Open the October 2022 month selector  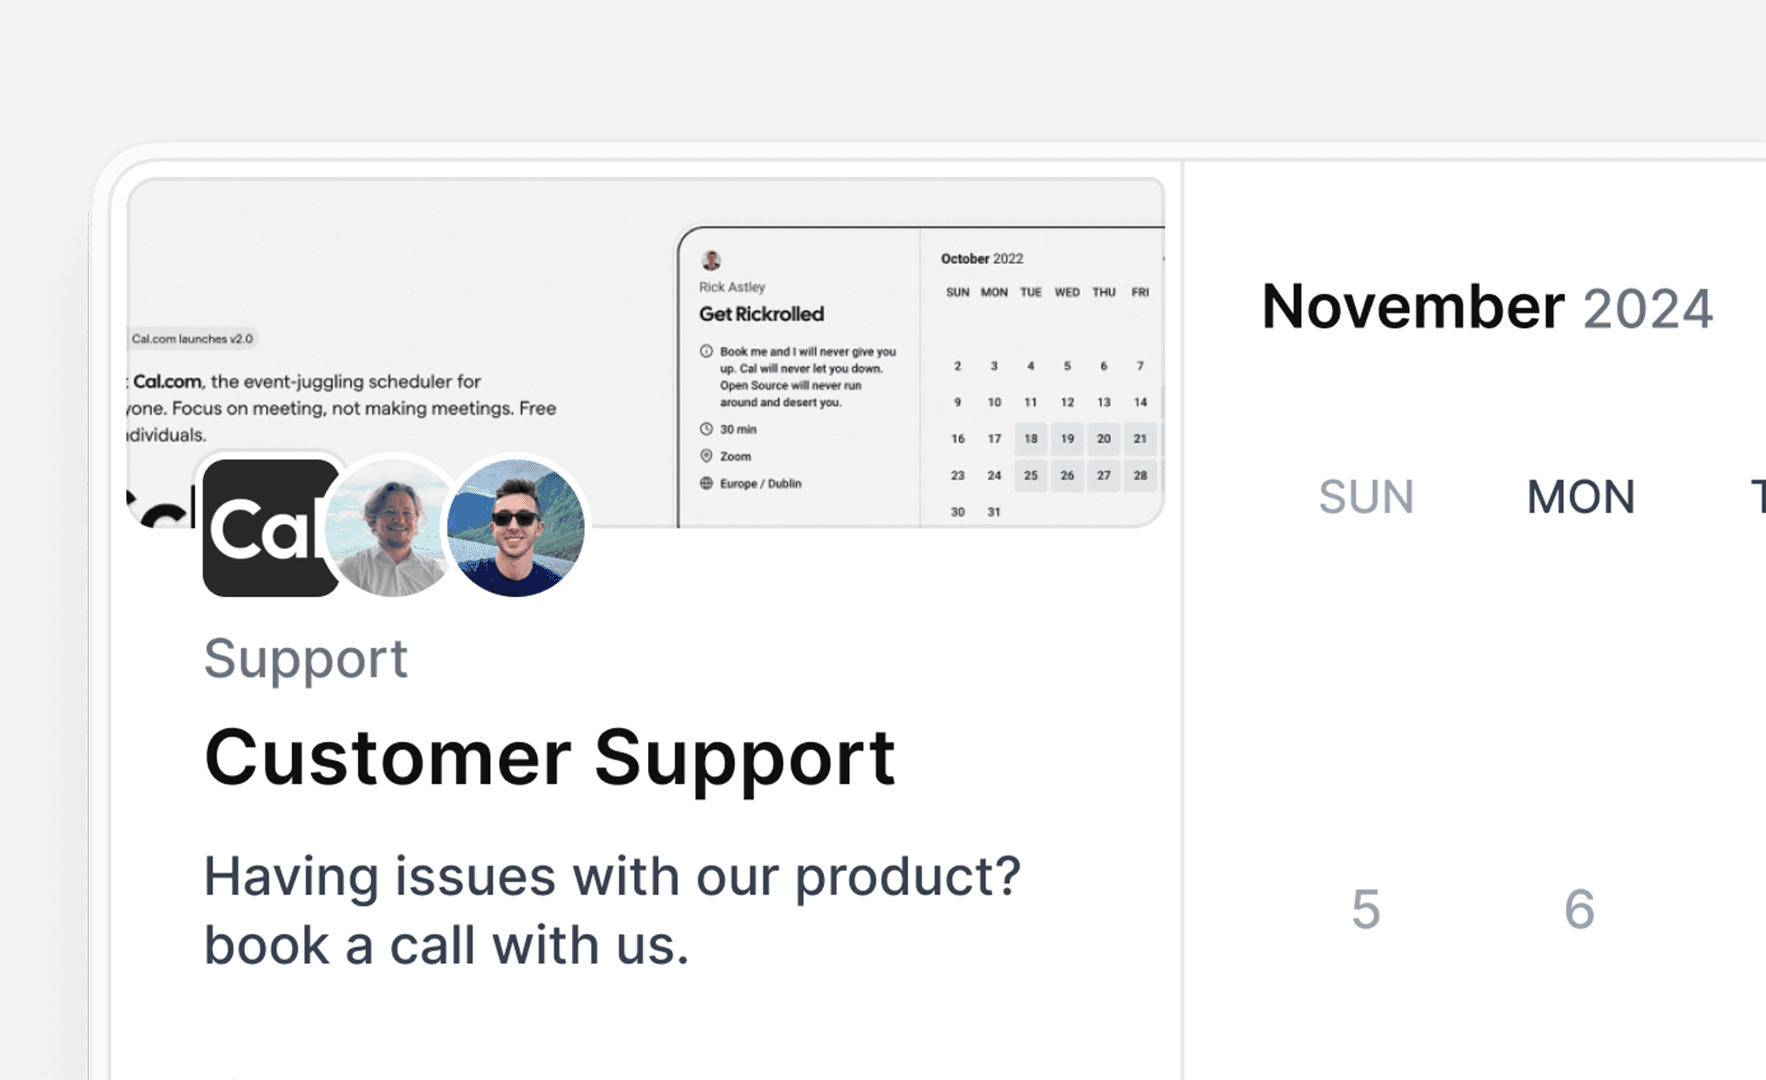click(x=981, y=258)
